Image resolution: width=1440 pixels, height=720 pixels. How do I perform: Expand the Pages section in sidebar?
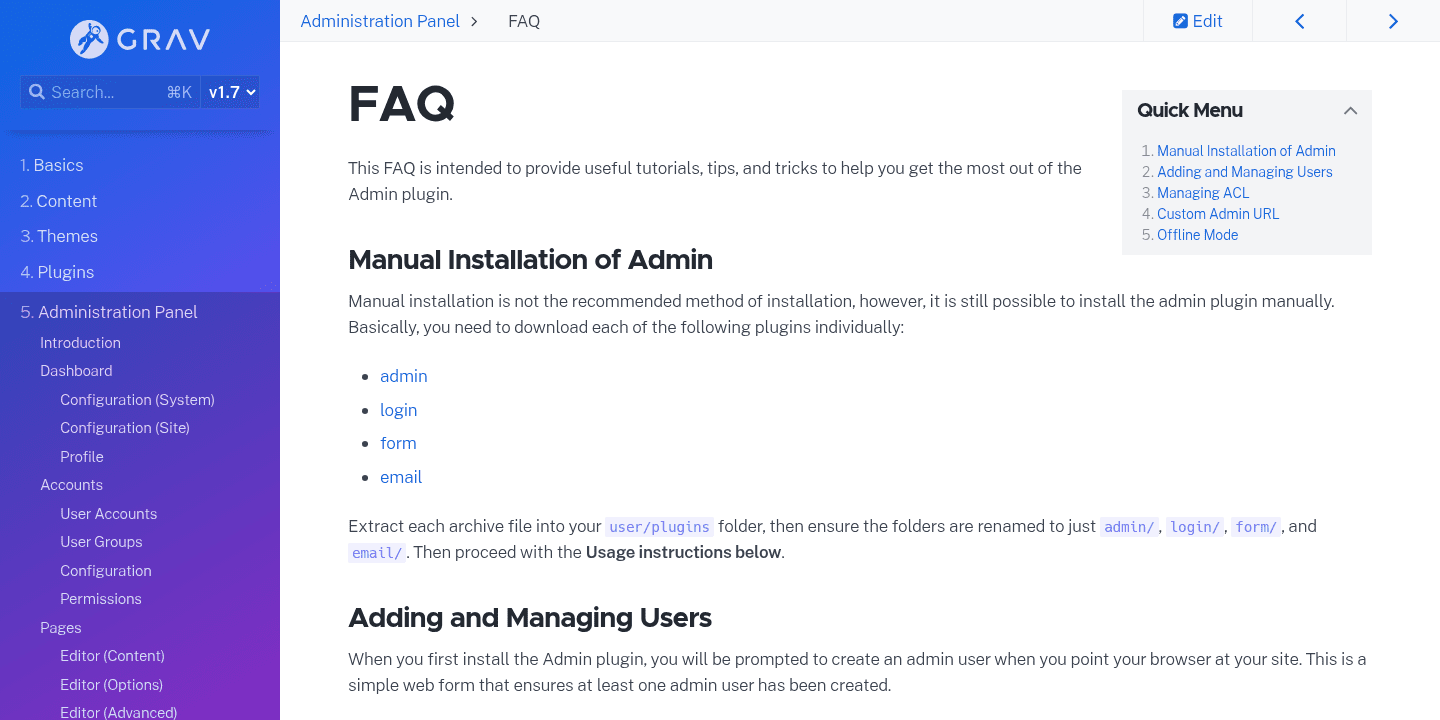coord(60,627)
